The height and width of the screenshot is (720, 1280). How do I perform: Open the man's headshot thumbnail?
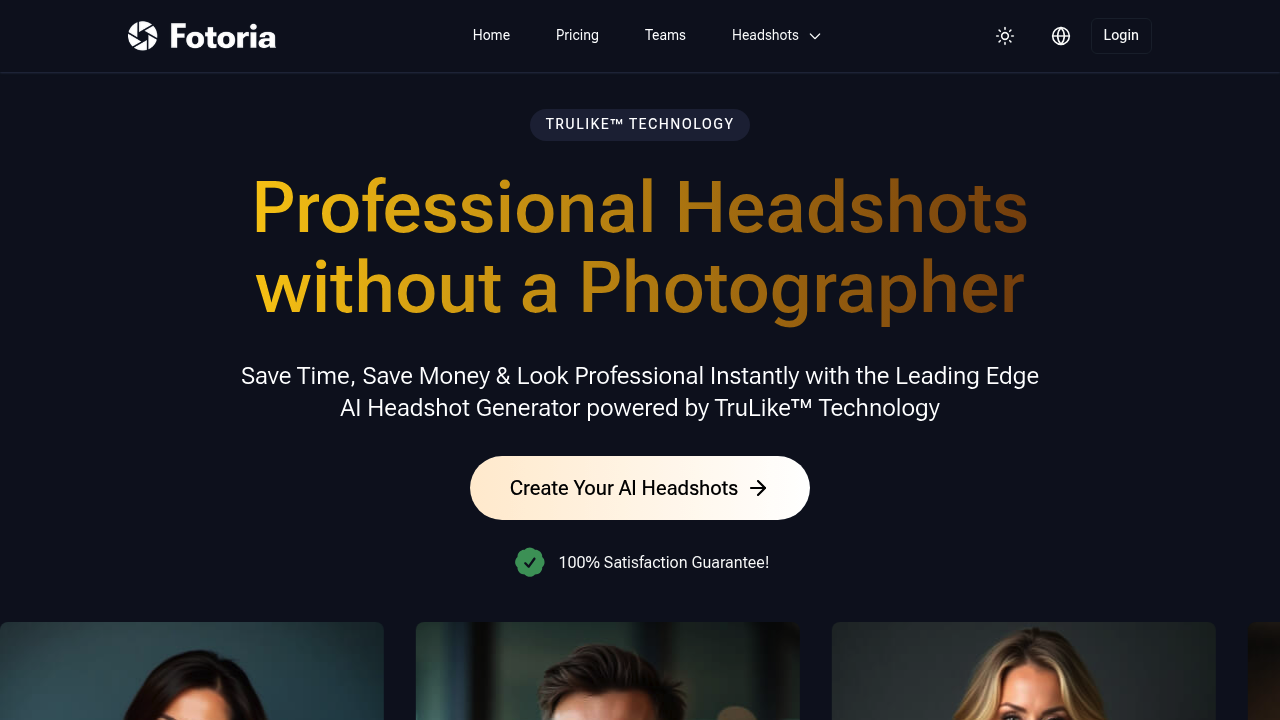point(608,670)
